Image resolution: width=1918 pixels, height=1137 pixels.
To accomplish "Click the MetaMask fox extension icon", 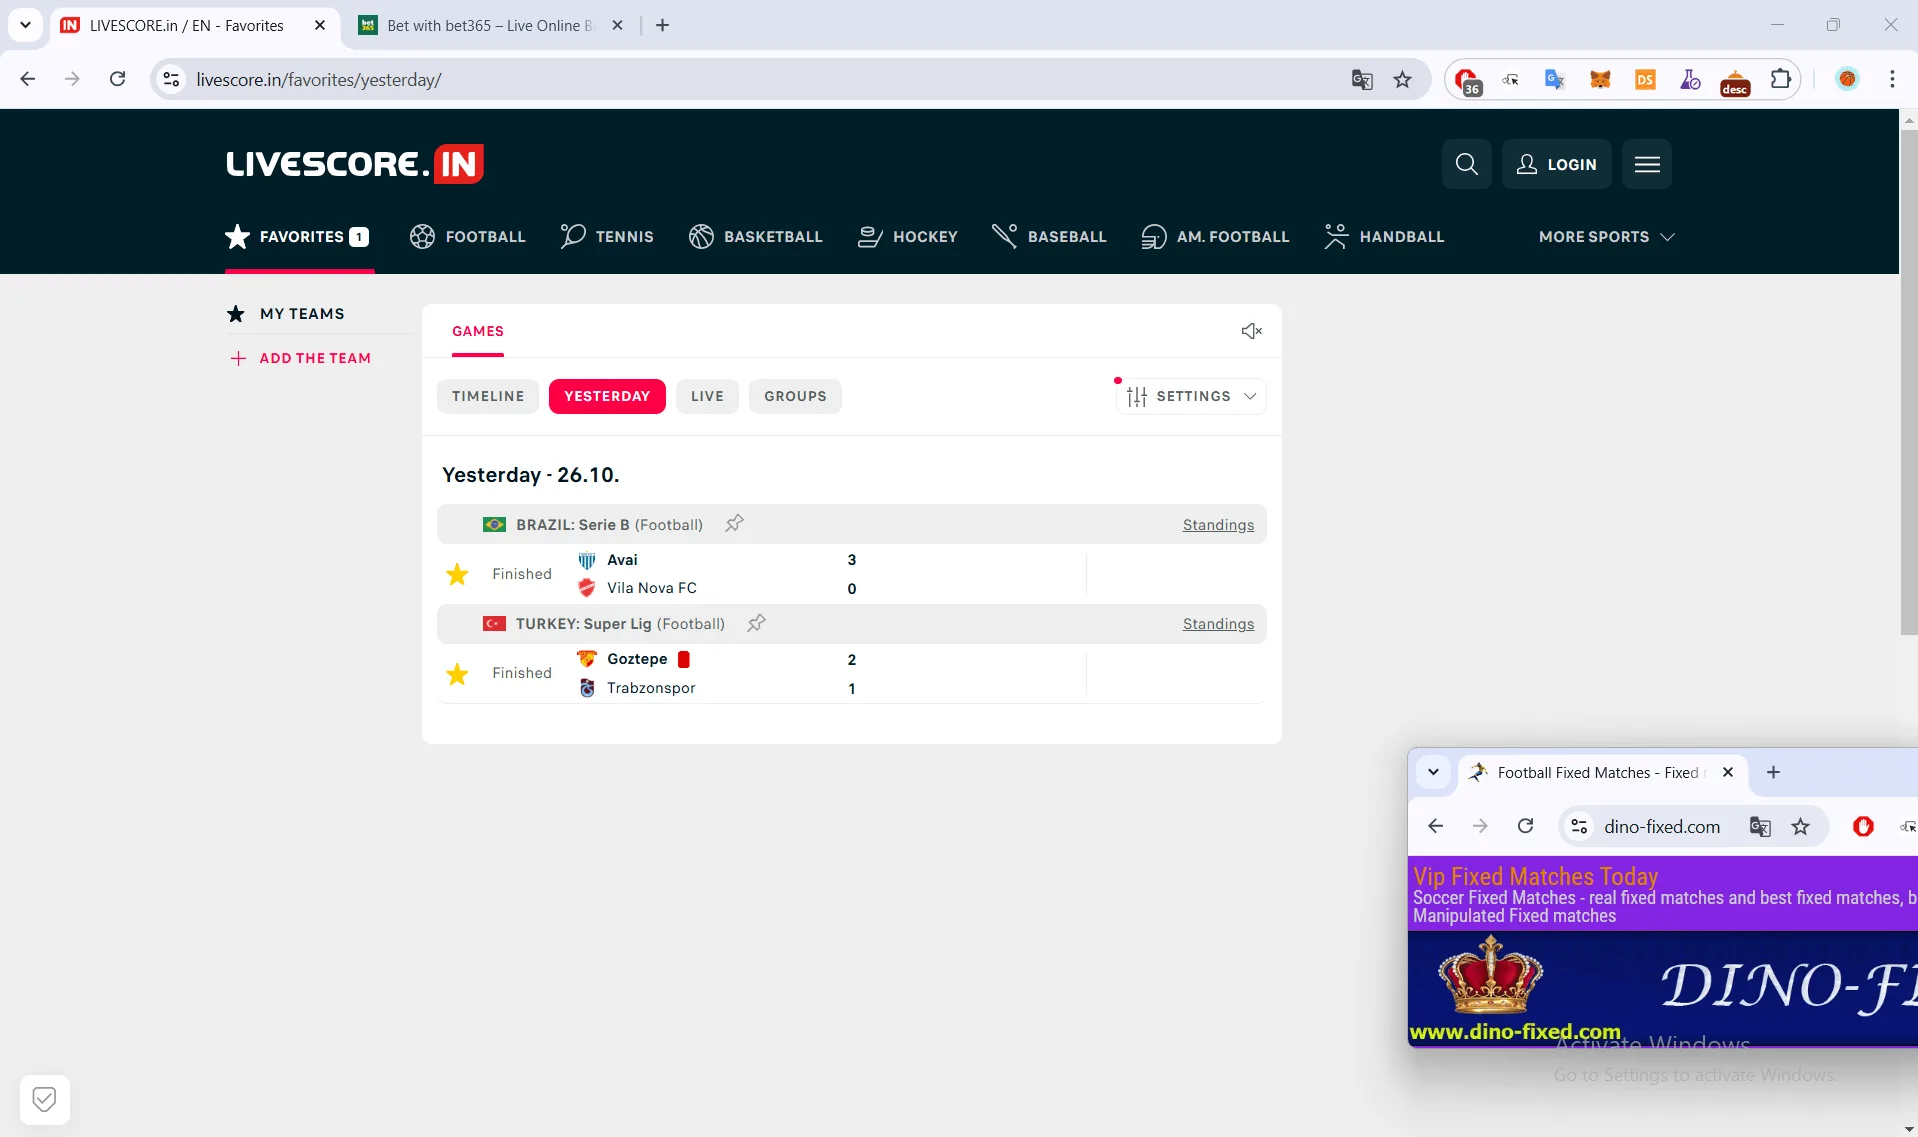I will 1600,79.
